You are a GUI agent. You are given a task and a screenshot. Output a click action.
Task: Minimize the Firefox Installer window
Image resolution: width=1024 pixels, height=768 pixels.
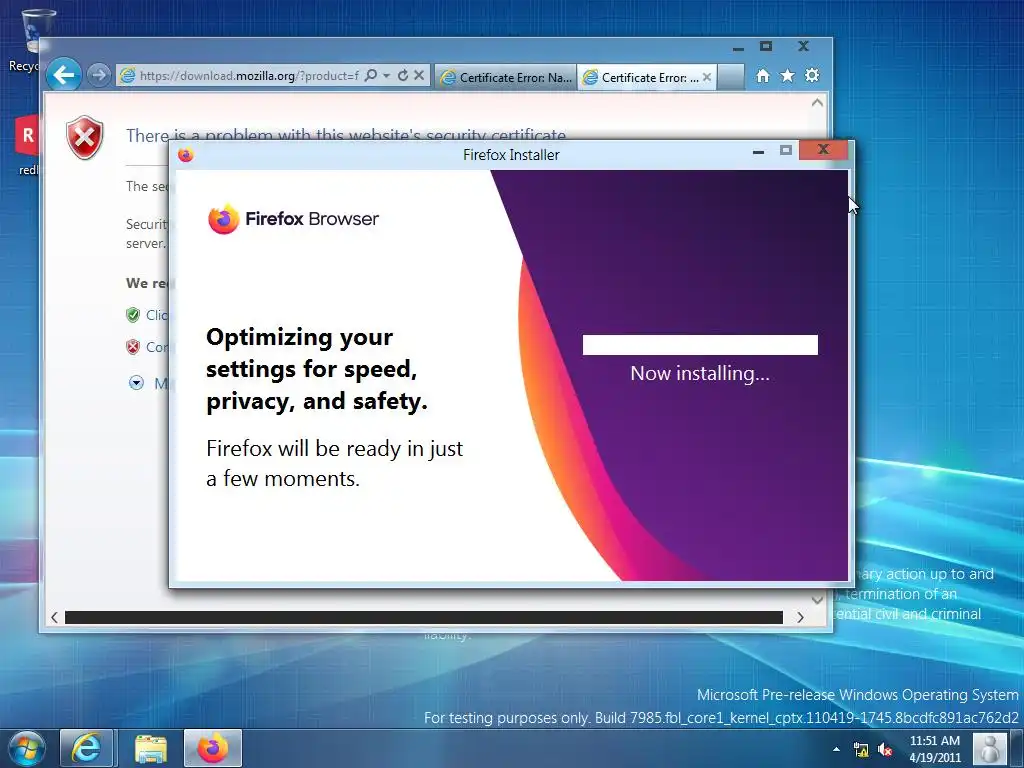click(x=758, y=151)
